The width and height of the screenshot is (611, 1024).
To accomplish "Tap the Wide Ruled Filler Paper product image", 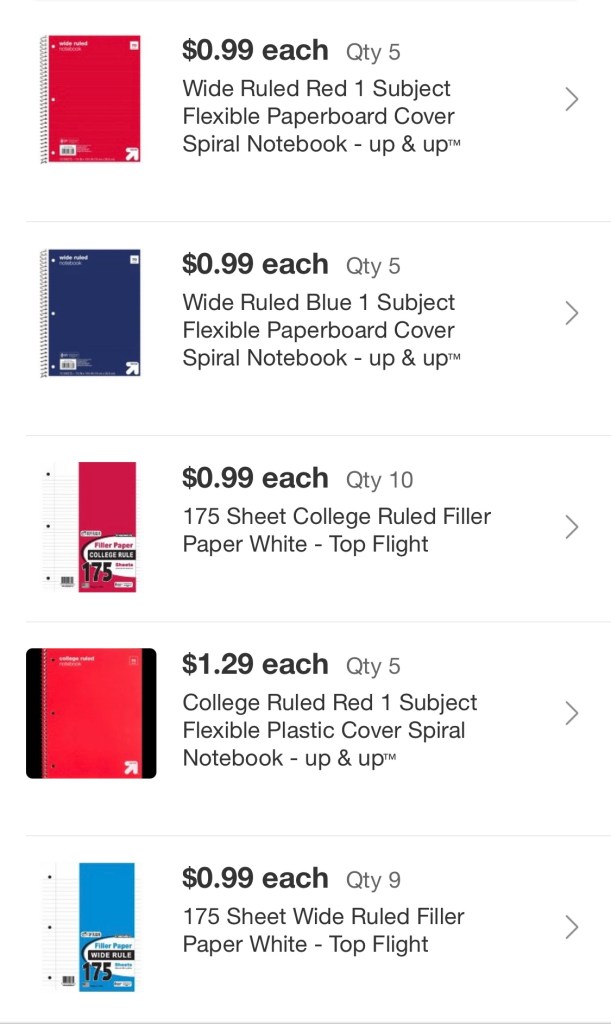I will 90,927.
